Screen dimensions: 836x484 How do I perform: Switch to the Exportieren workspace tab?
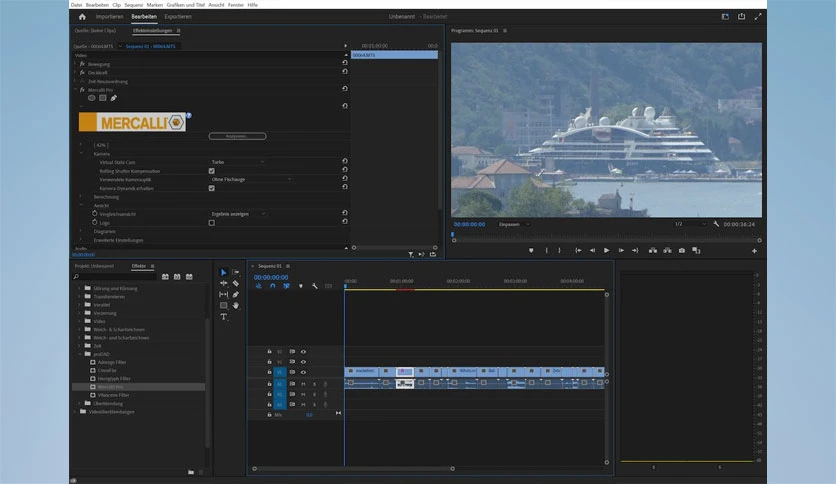(178, 17)
